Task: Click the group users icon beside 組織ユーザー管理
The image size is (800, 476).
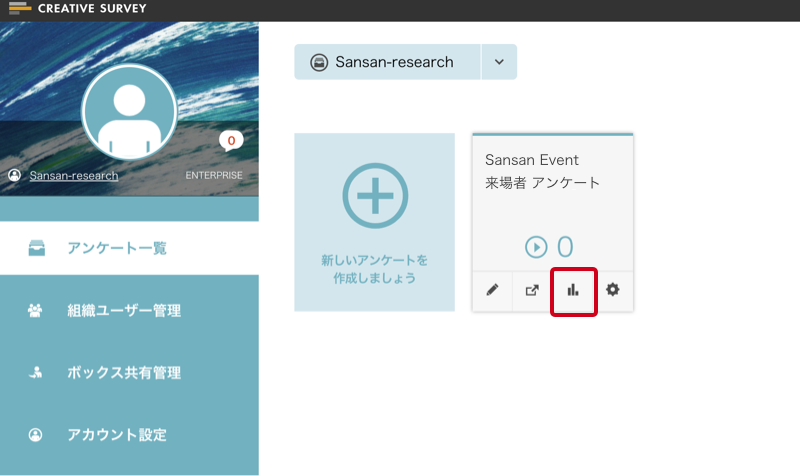Action: coord(35,310)
